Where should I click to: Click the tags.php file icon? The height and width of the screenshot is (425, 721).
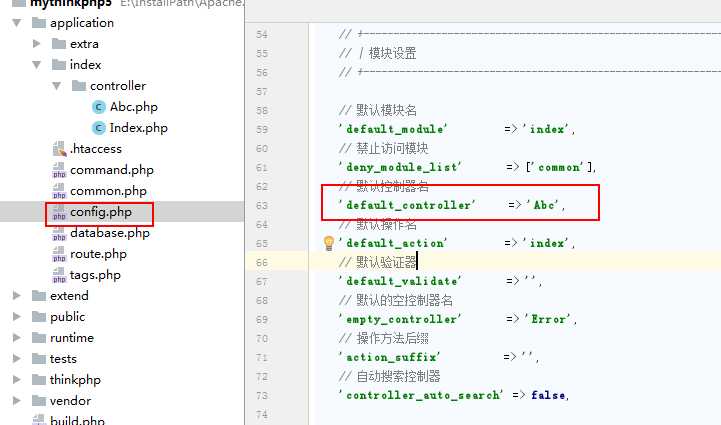pyautogui.click(x=59, y=275)
